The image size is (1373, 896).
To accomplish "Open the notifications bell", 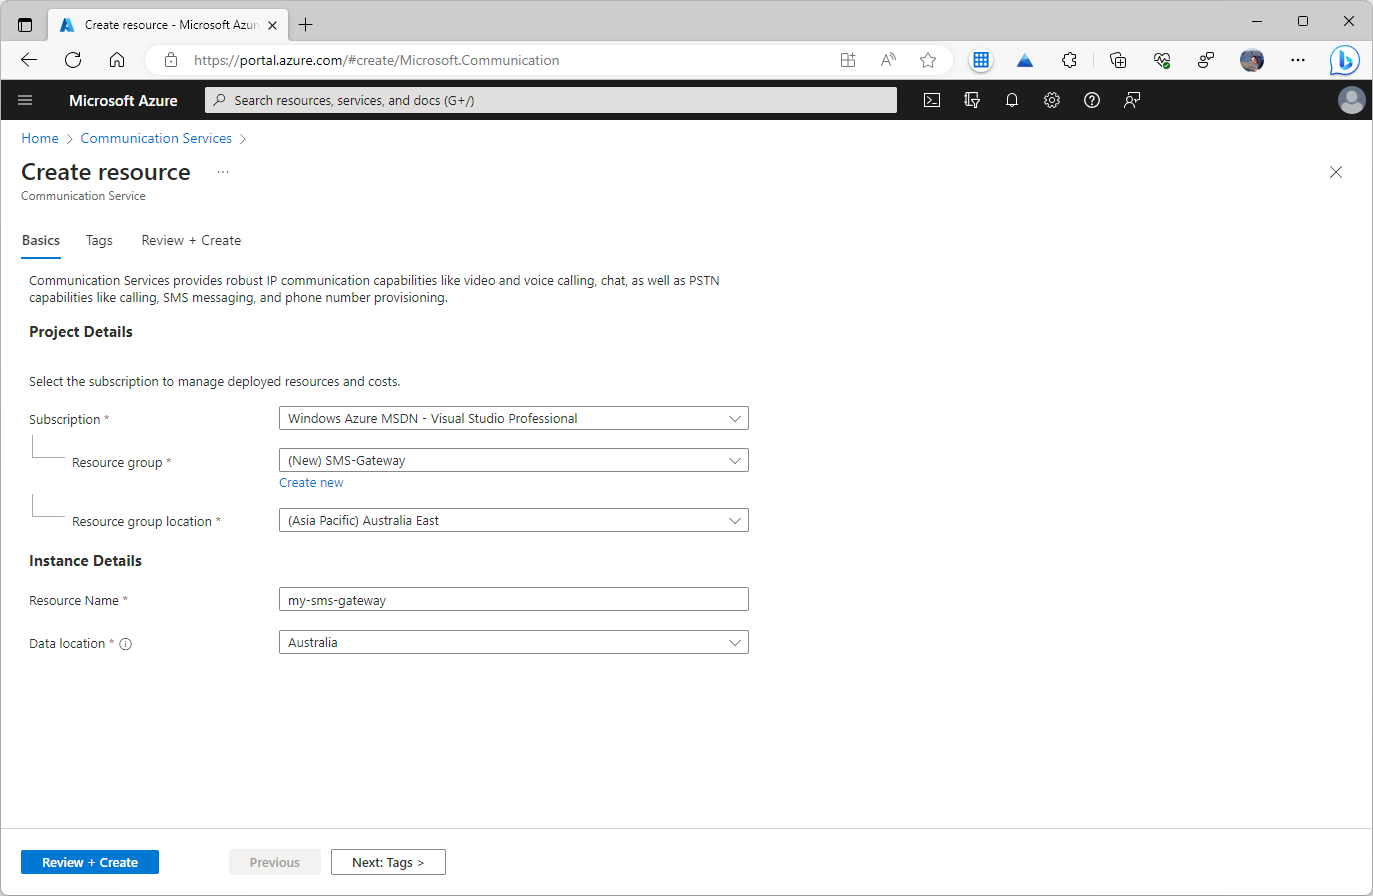I will coord(1012,100).
